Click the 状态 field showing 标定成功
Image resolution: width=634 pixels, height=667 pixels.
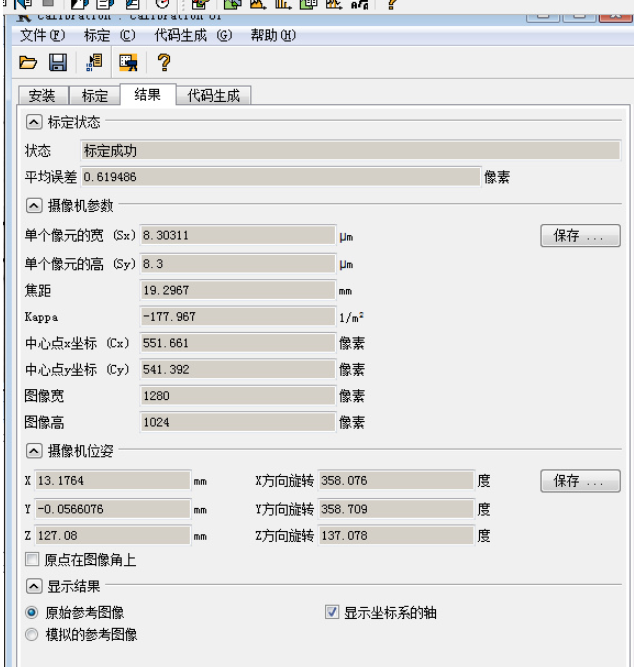(x=351, y=151)
